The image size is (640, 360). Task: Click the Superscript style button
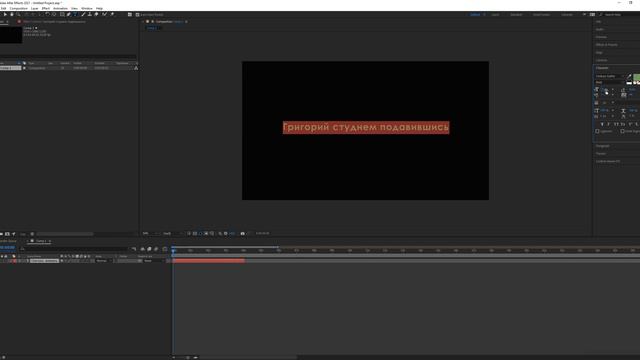630,124
